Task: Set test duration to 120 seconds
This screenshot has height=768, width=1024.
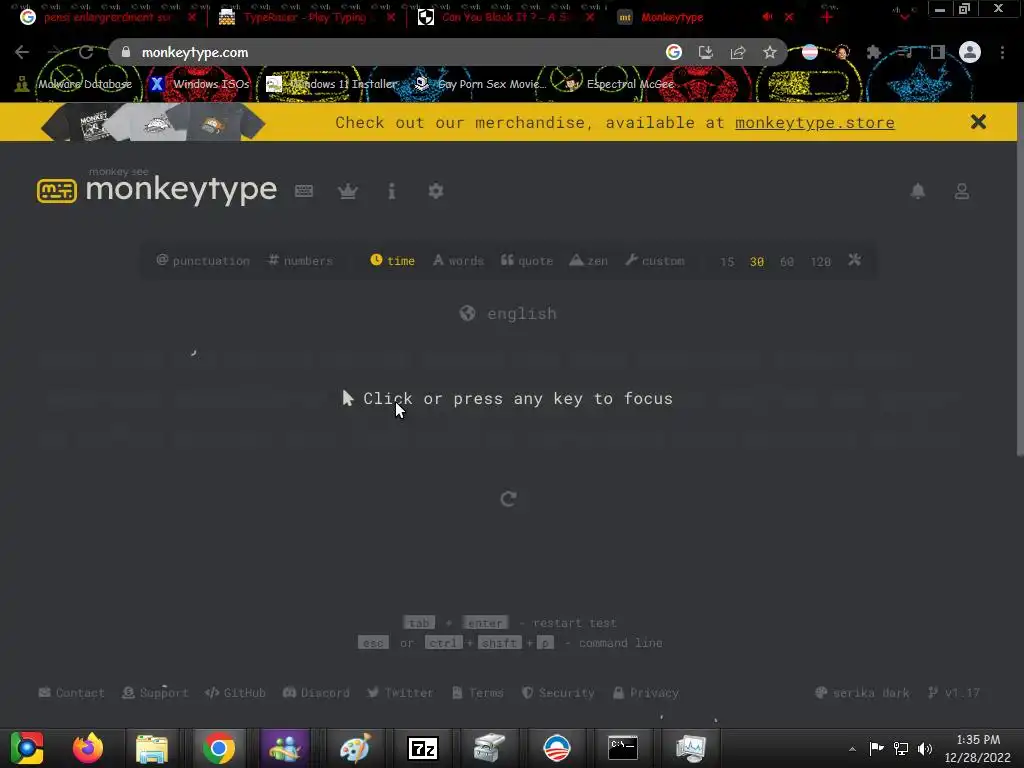Action: pyautogui.click(x=820, y=261)
